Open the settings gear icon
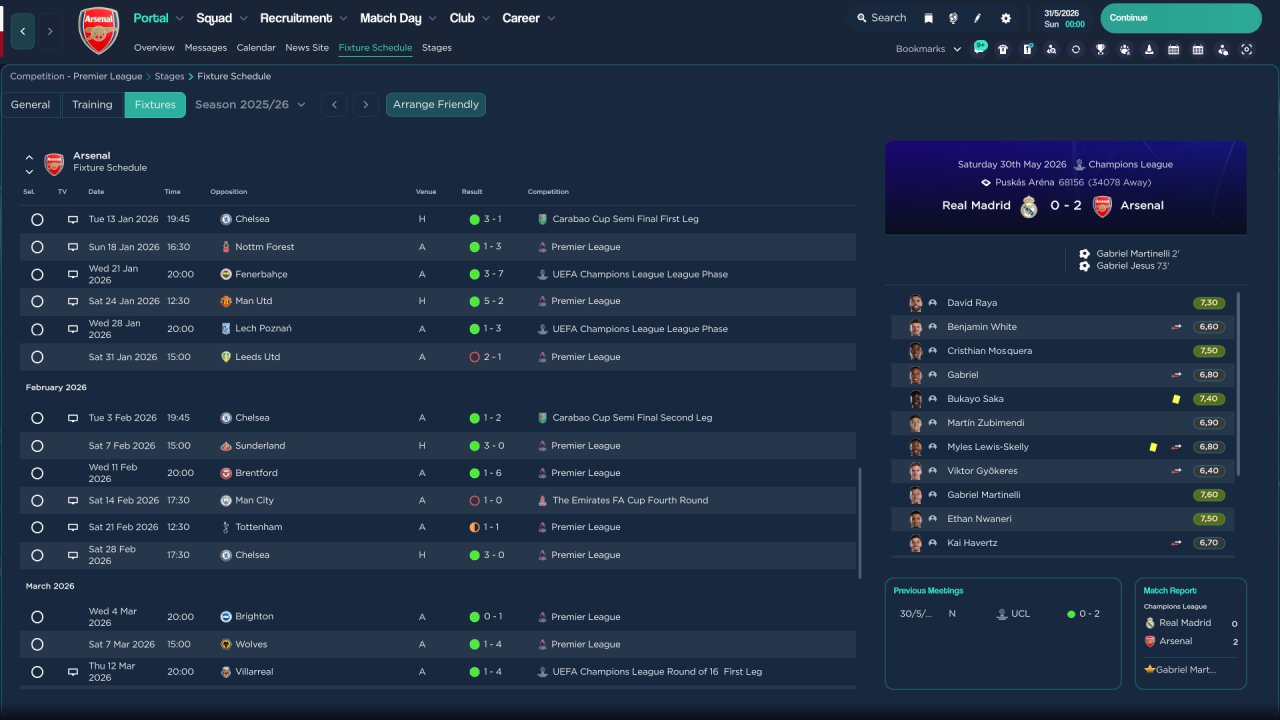The width and height of the screenshot is (1280, 720). (1005, 18)
